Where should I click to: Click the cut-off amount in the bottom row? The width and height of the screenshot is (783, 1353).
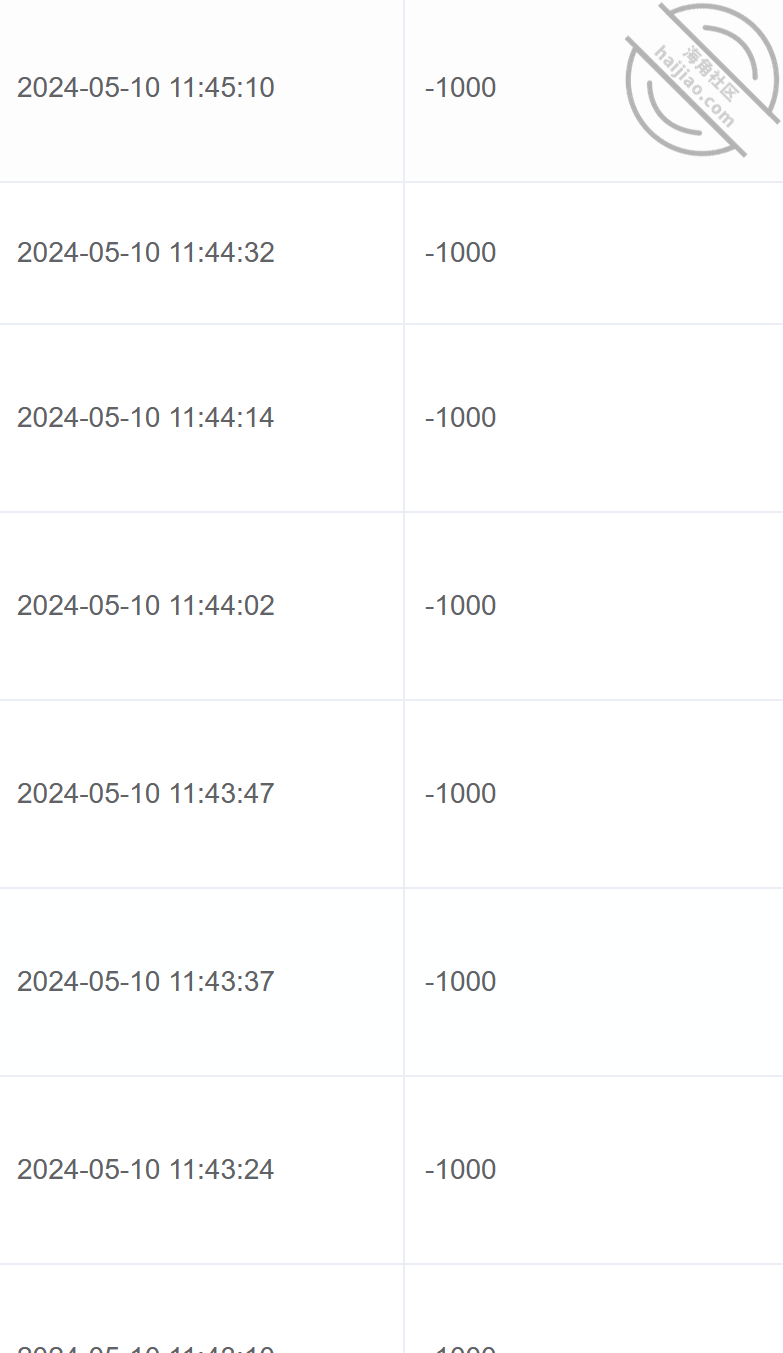[x=460, y=1347]
